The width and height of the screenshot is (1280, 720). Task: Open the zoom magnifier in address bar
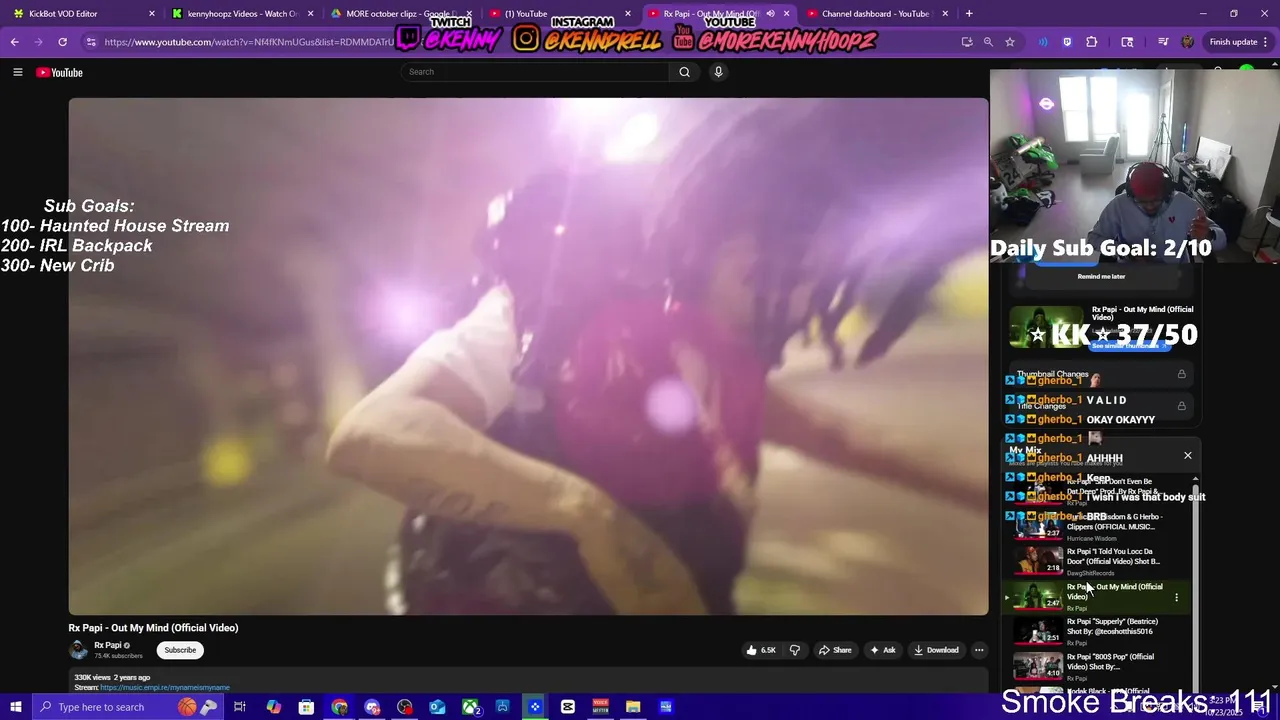[x=988, y=42]
